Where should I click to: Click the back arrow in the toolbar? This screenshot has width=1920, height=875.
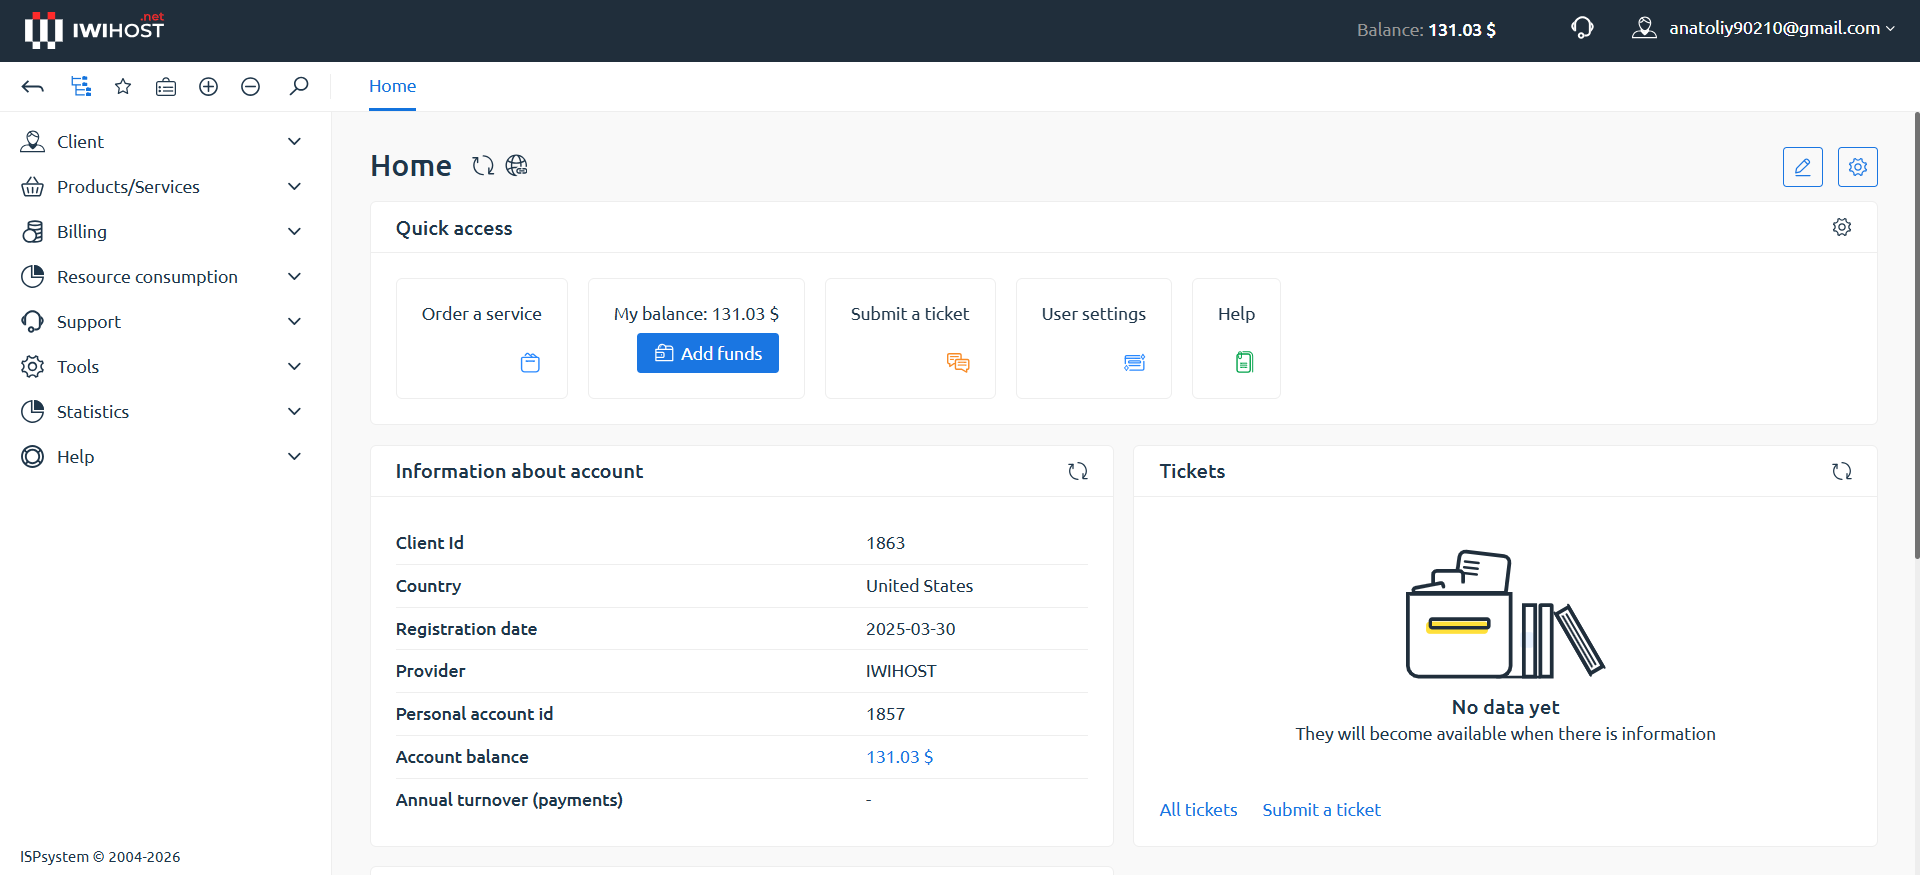(33, 87)
